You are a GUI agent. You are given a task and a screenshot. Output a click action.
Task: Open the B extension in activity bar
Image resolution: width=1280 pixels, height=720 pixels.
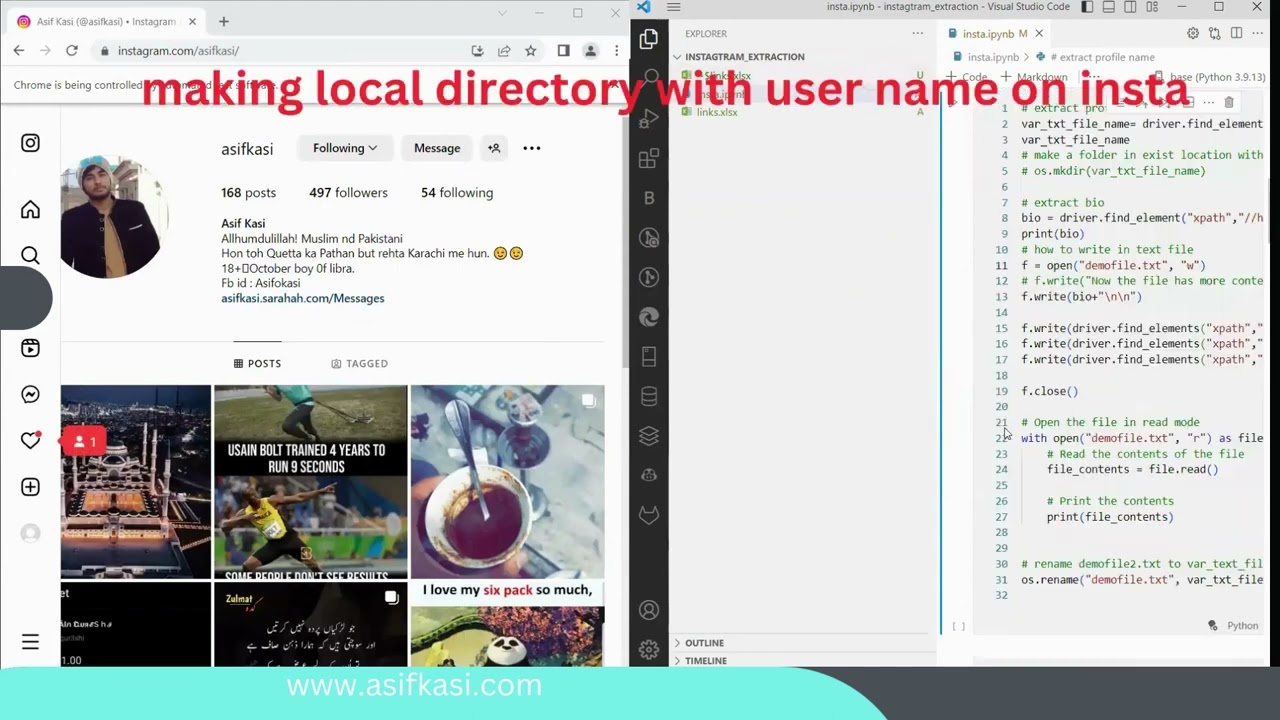pos(649,198)
